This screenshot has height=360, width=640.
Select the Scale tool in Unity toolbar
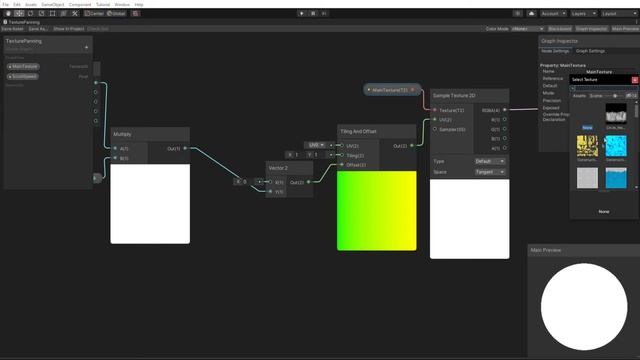(41, 13)
